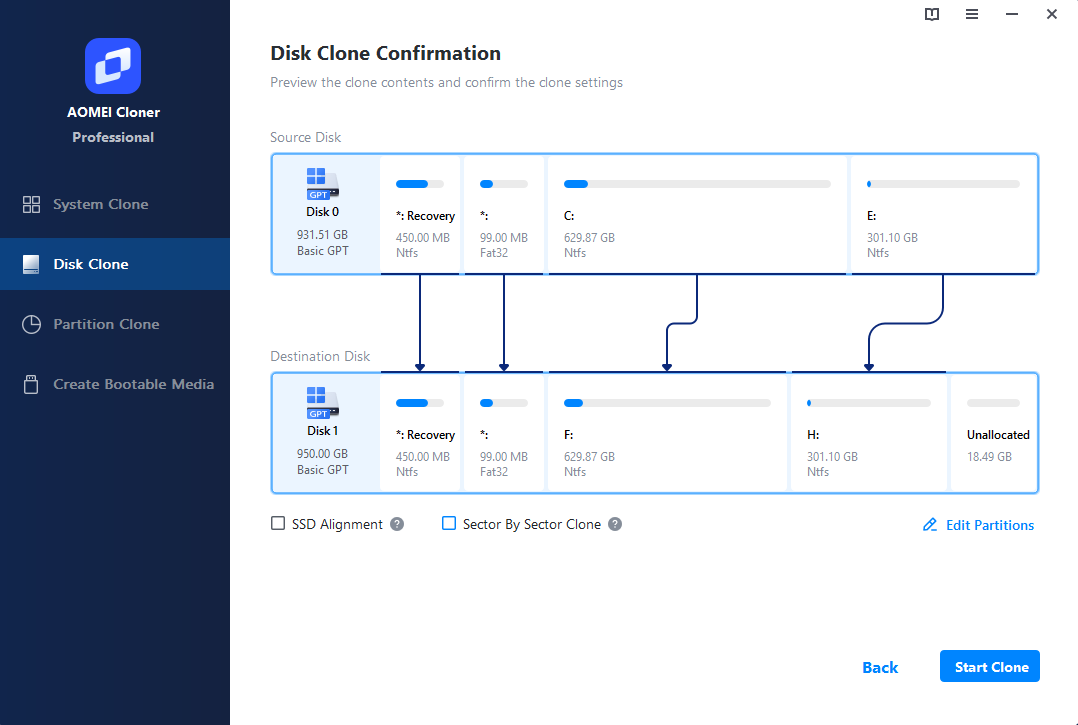
Task: Click the '931.51 GB' source disk size
Action: coord(322,234)
